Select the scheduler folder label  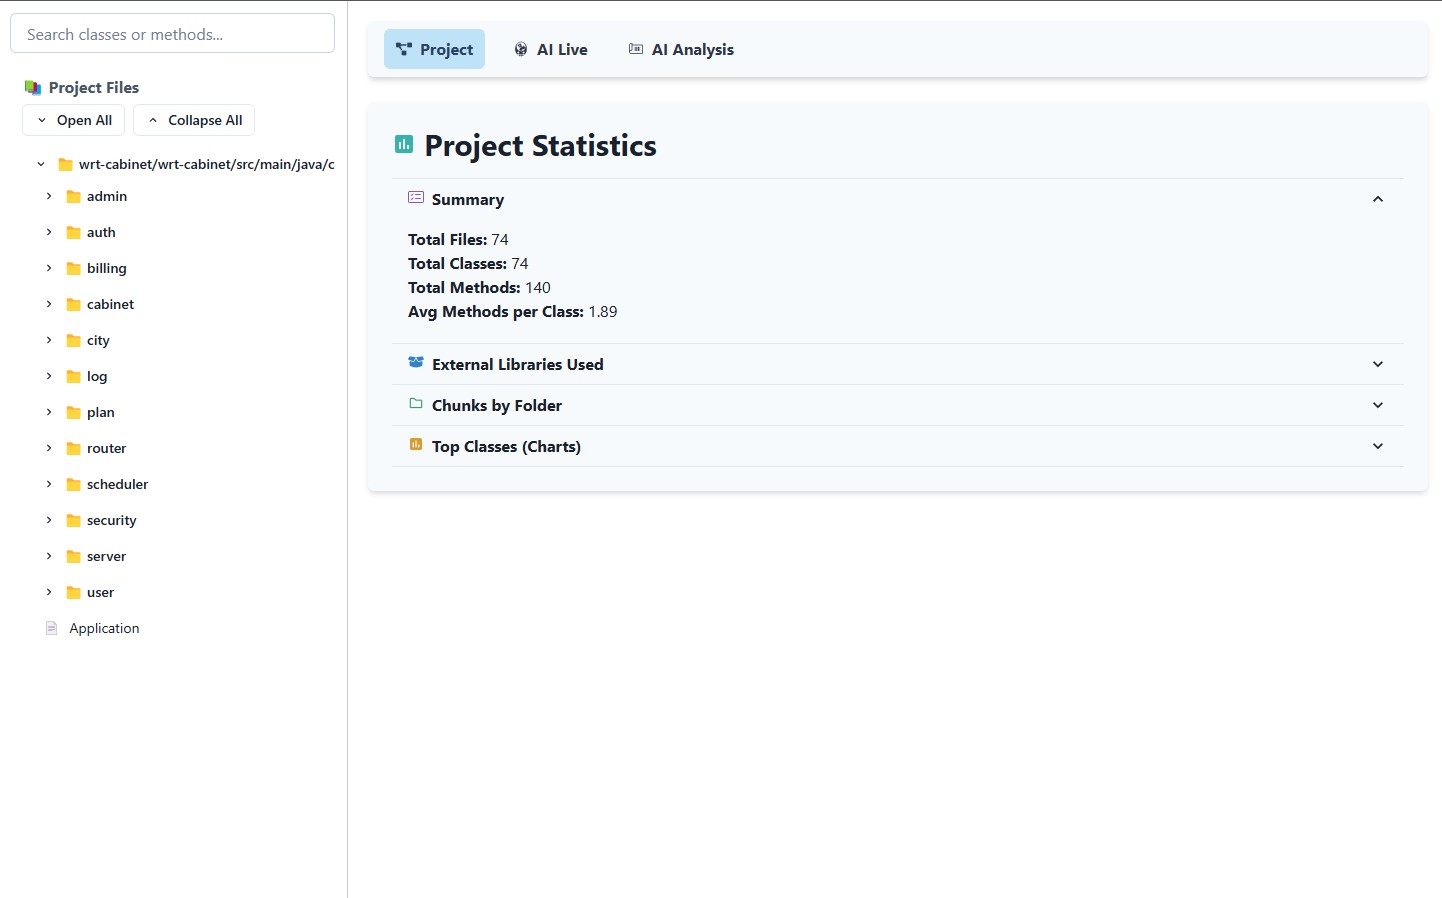117,484
